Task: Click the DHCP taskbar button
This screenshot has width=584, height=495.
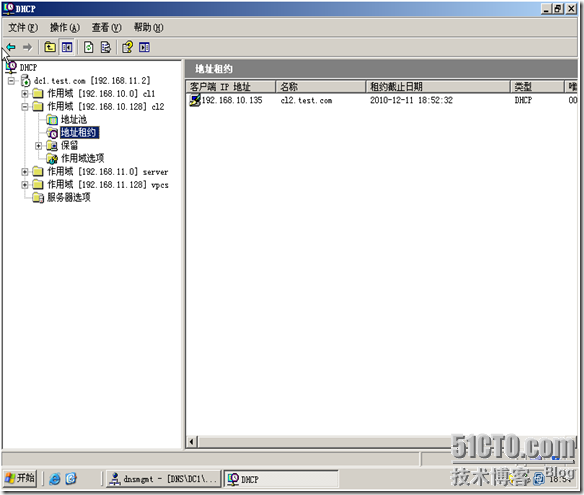Action: click(x=282, y=479)
